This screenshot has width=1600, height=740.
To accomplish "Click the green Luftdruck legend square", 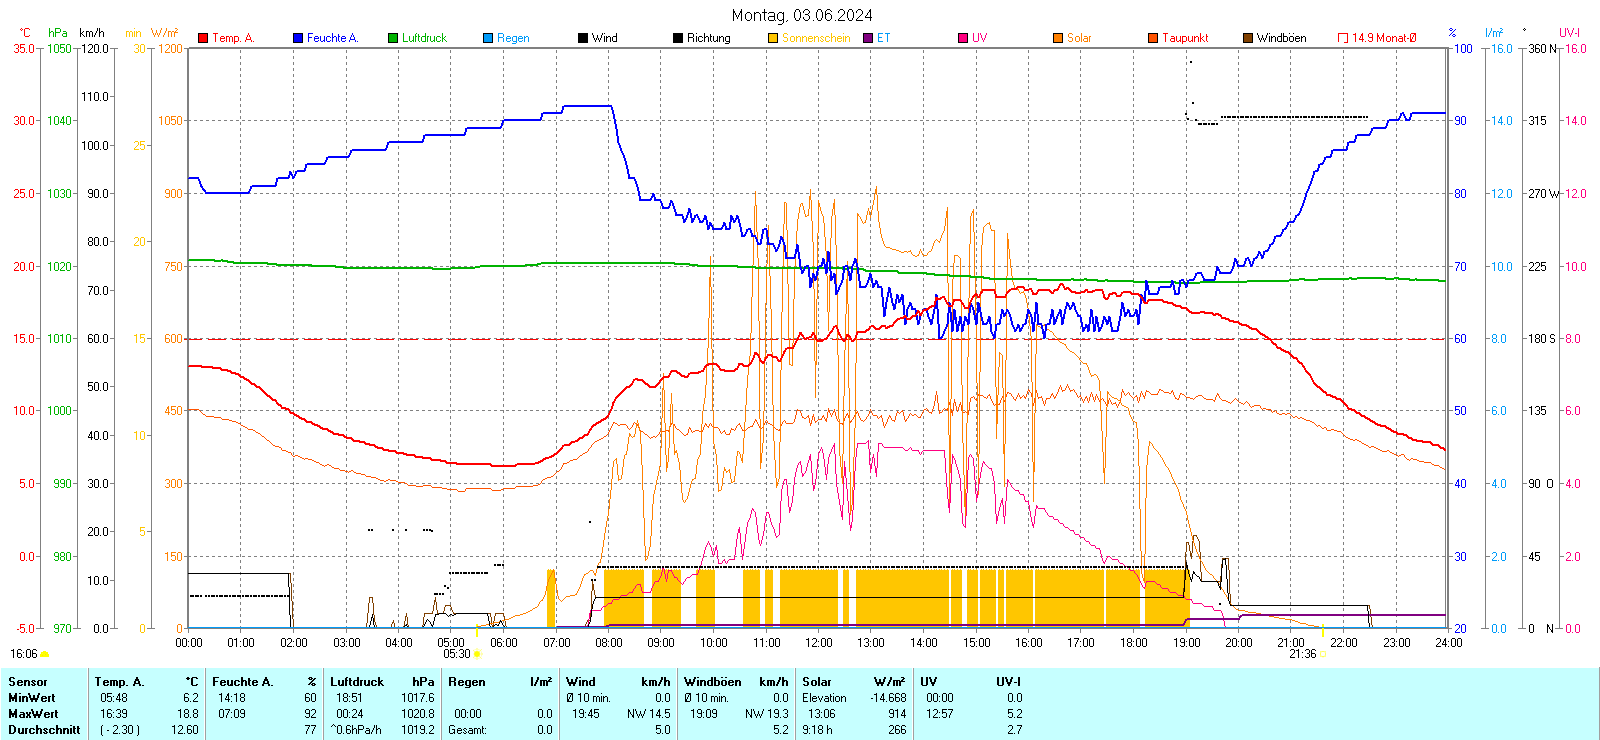I will (393, 38).
